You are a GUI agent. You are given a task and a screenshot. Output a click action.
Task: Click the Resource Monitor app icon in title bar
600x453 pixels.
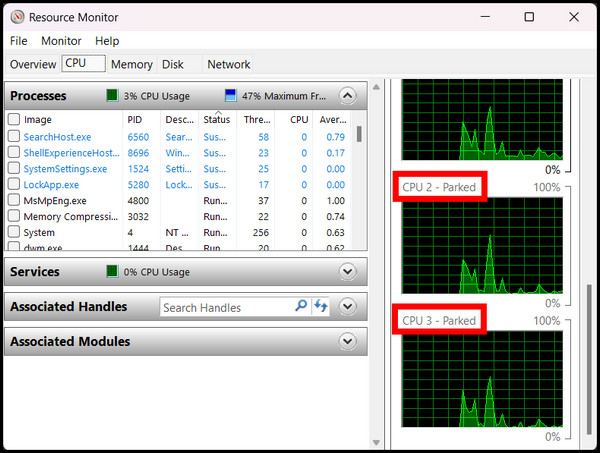(17, 17)
